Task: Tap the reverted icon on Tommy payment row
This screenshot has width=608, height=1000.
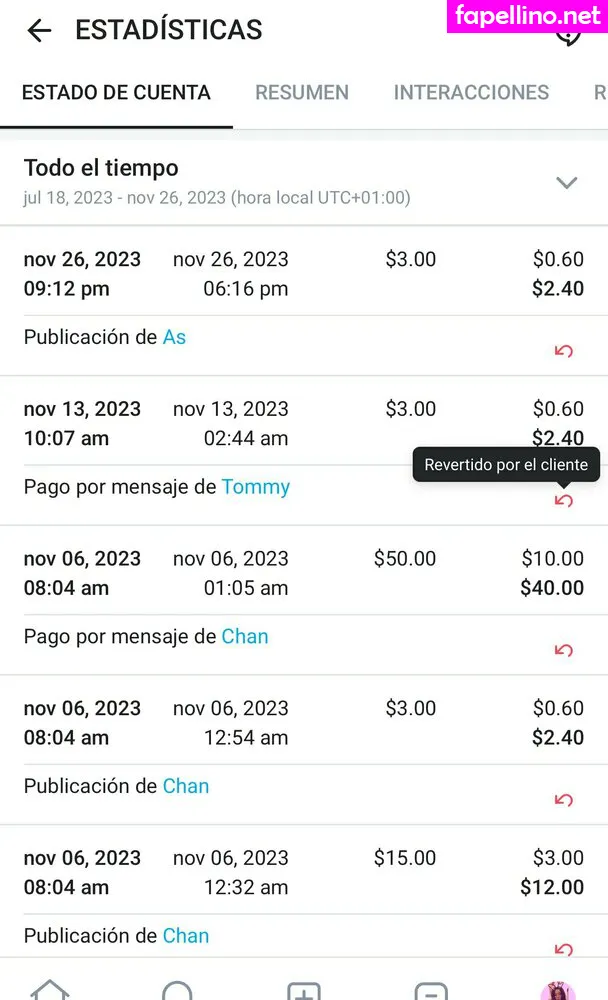Action: coord(564,500)
